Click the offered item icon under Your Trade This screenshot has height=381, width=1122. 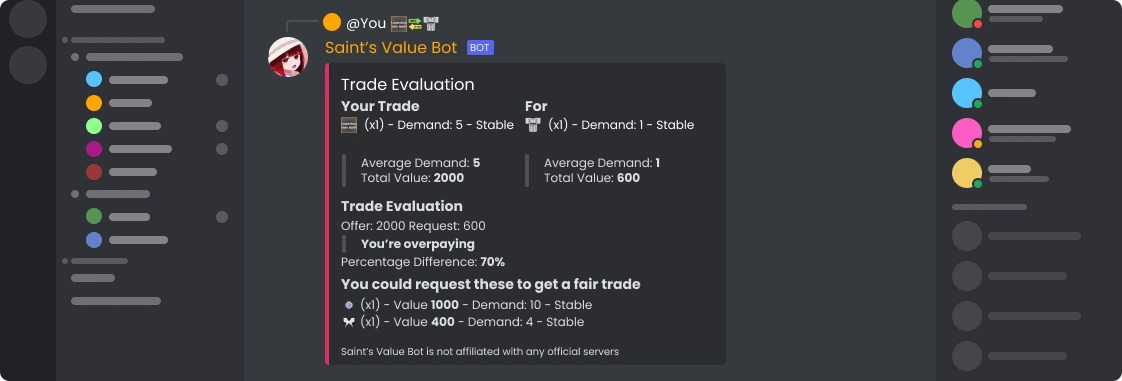pos(348,125)
